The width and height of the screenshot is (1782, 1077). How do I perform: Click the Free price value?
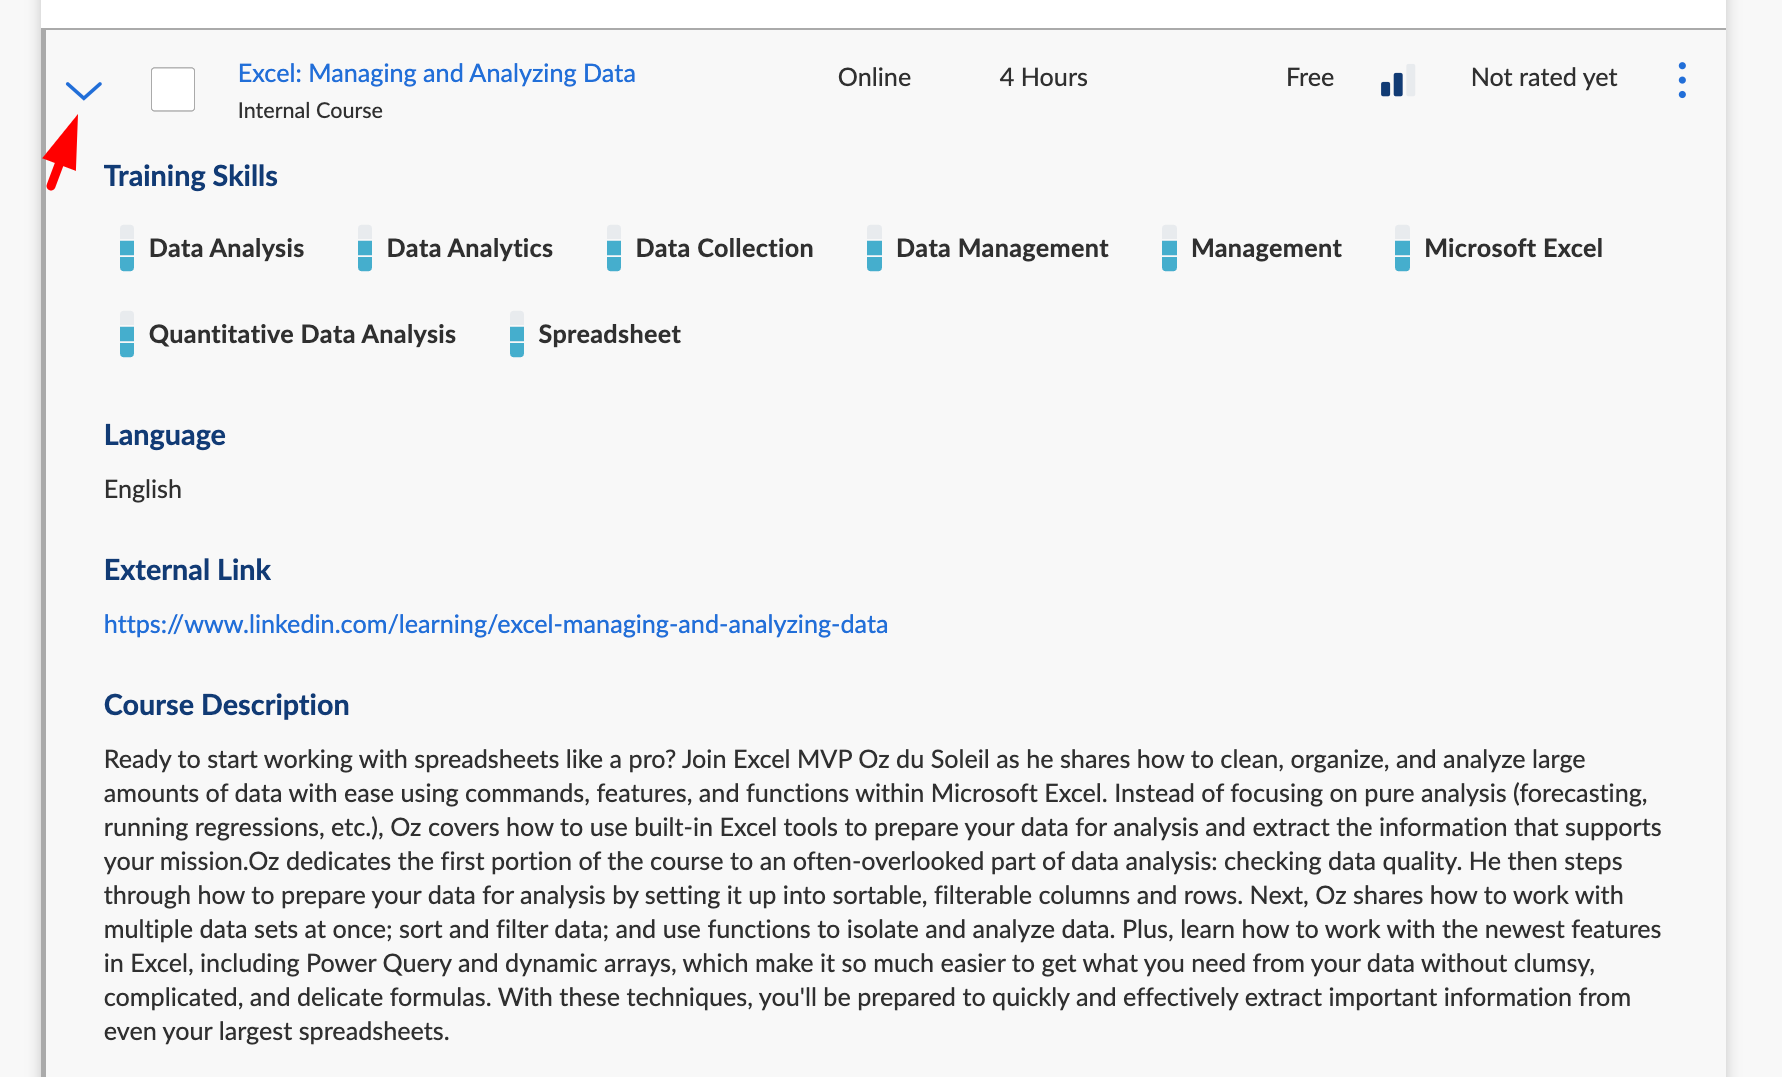(x=1310, y=77)
